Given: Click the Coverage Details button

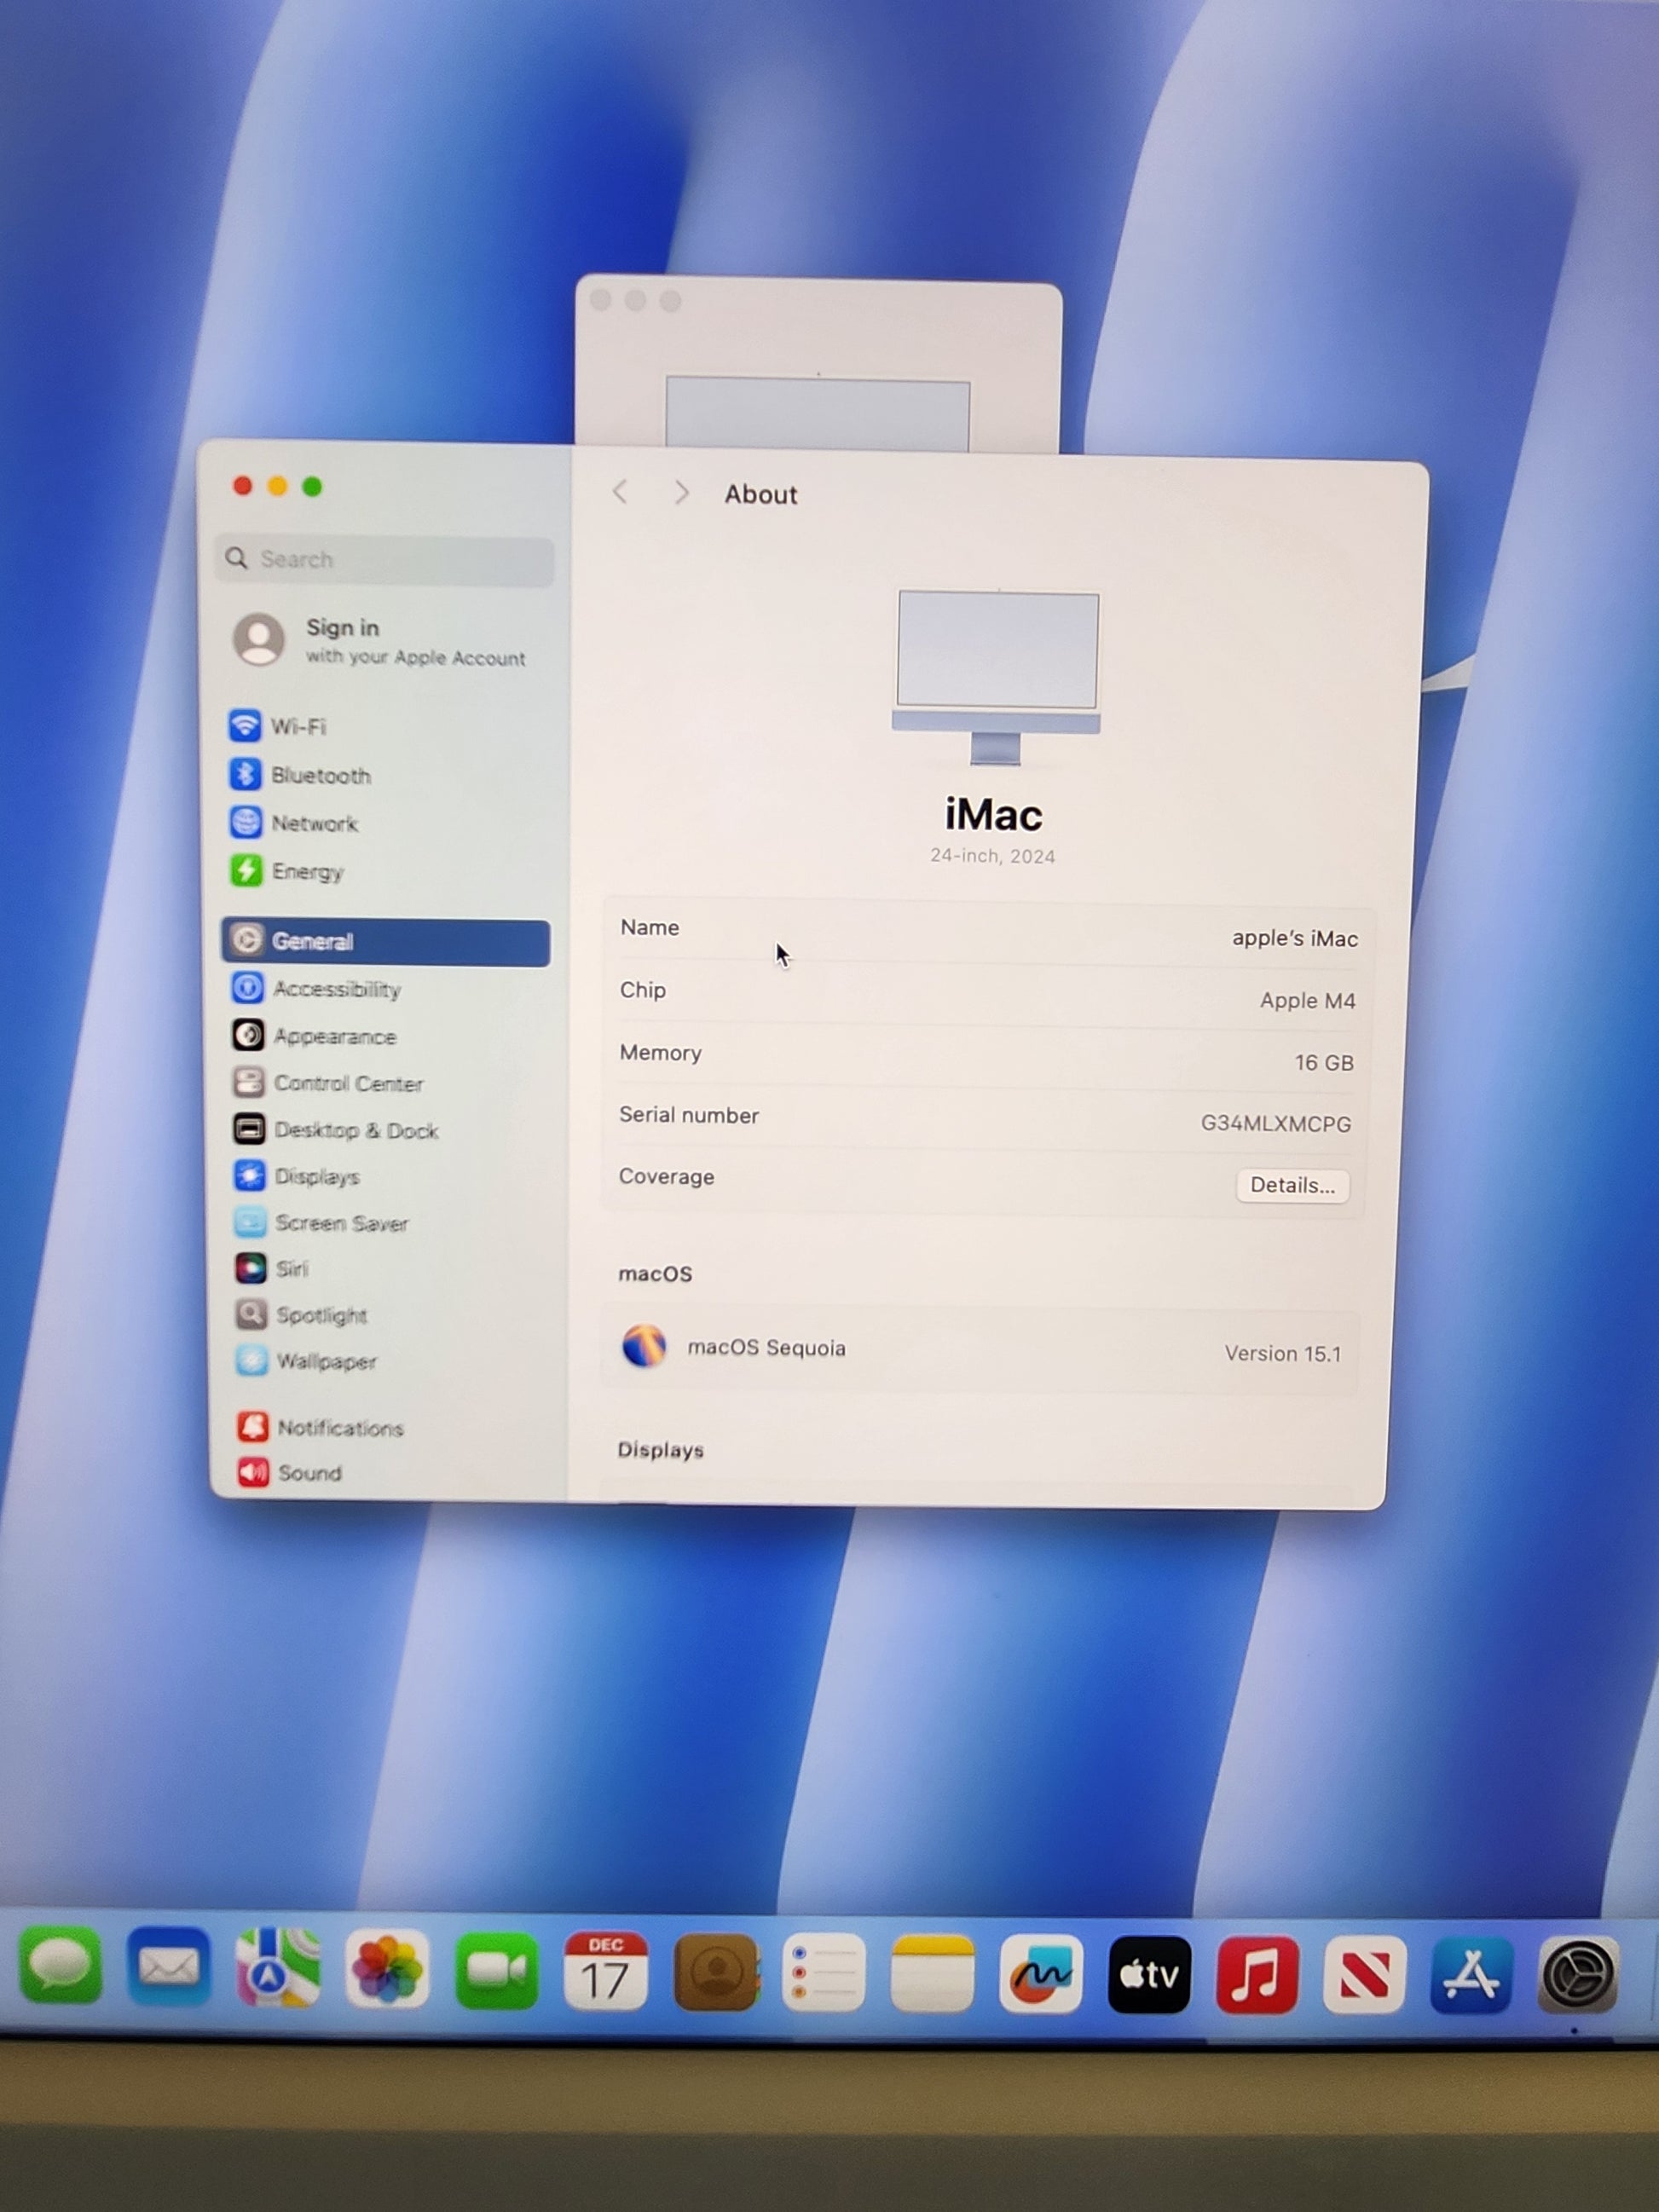Looking at the screenshot, I should tap(1291, 1185).
